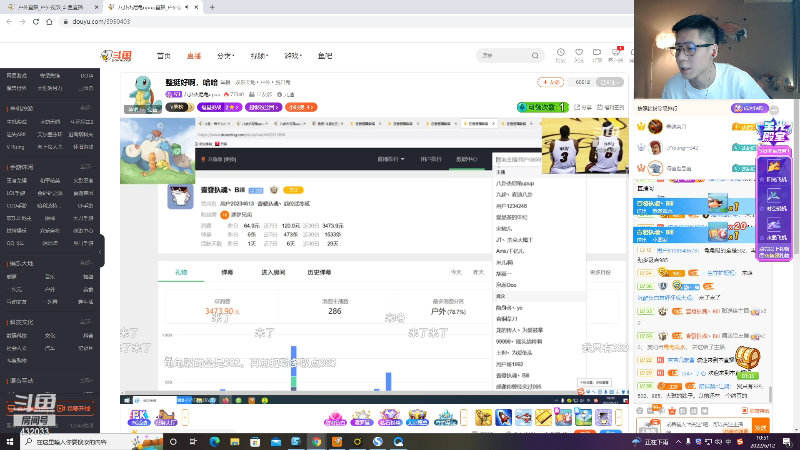Image resolution: width=800 pixels, height=450 pixels.
Task: Open the Mail app from the taskbar
Action: coord(276,442)
